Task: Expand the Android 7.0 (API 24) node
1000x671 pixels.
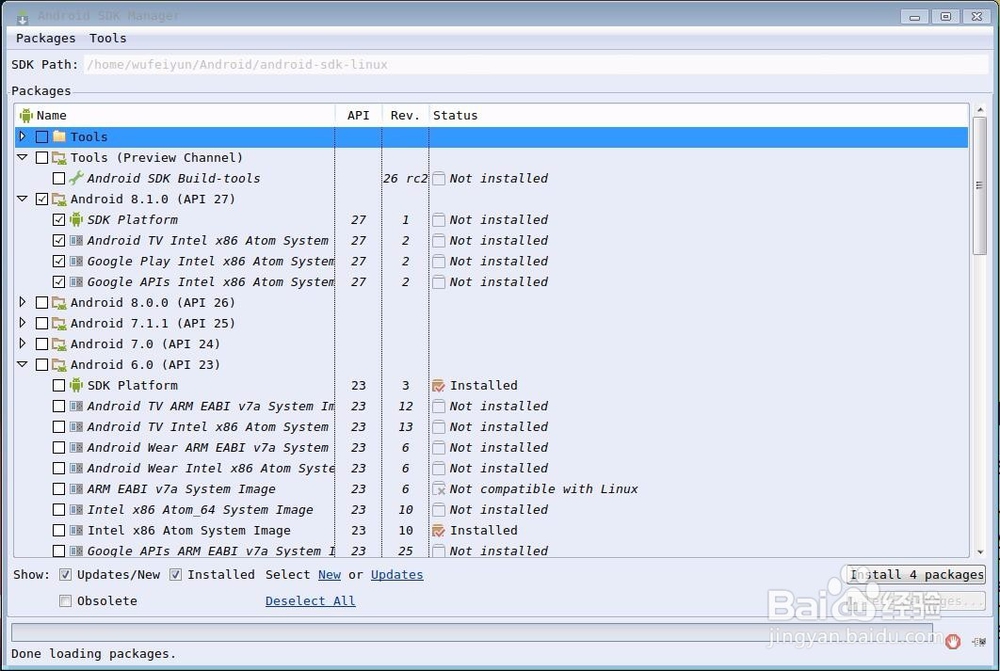Action: point(22,343)
